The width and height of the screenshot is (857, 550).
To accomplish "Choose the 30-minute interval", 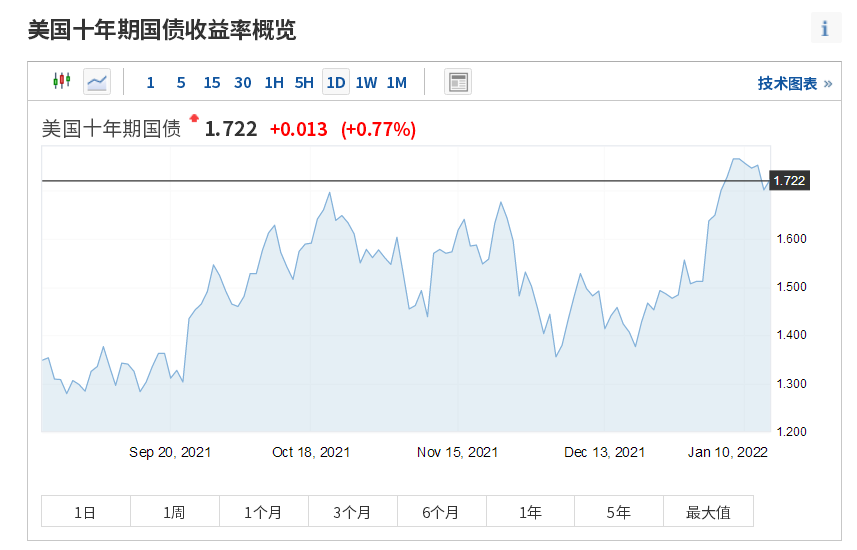I will 243,83.
